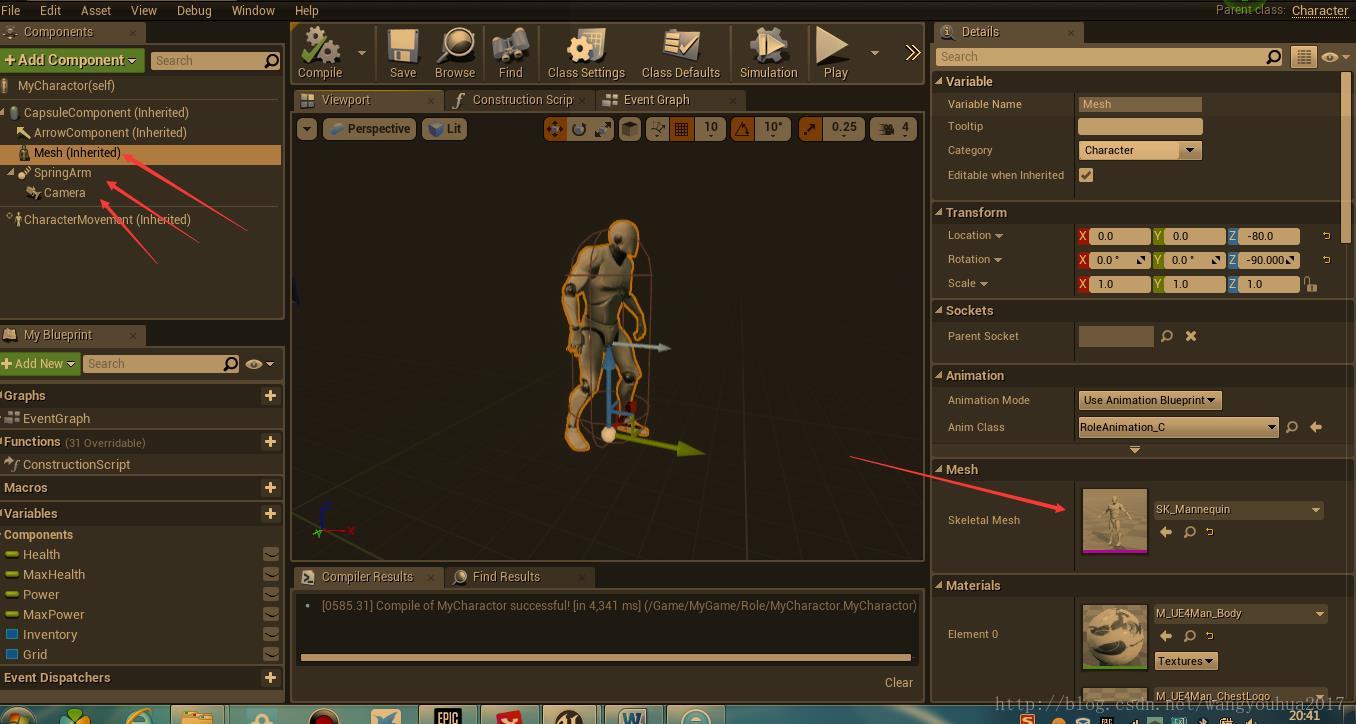Open M_UE4Man_Body material dropdown
This screenshot has width=1356, height=724.
click(1241, 614)
